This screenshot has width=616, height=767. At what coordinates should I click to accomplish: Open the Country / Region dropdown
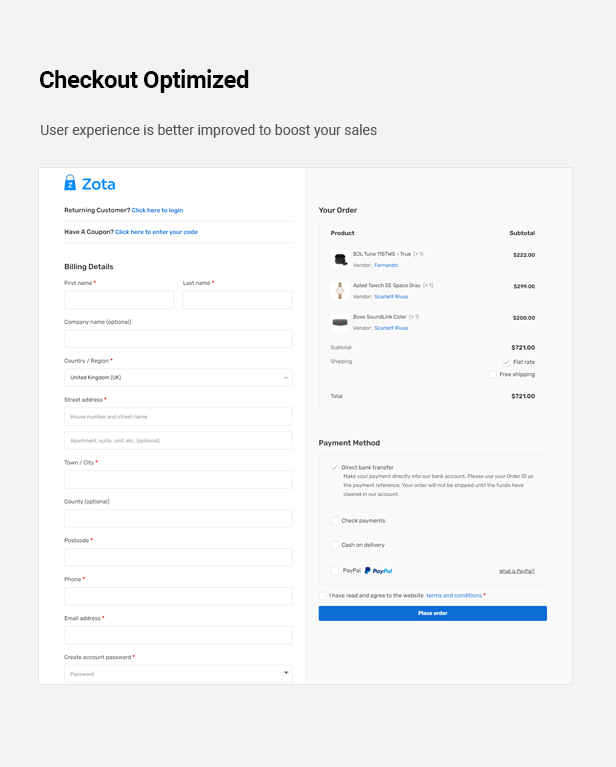click(x=178, y=378)
